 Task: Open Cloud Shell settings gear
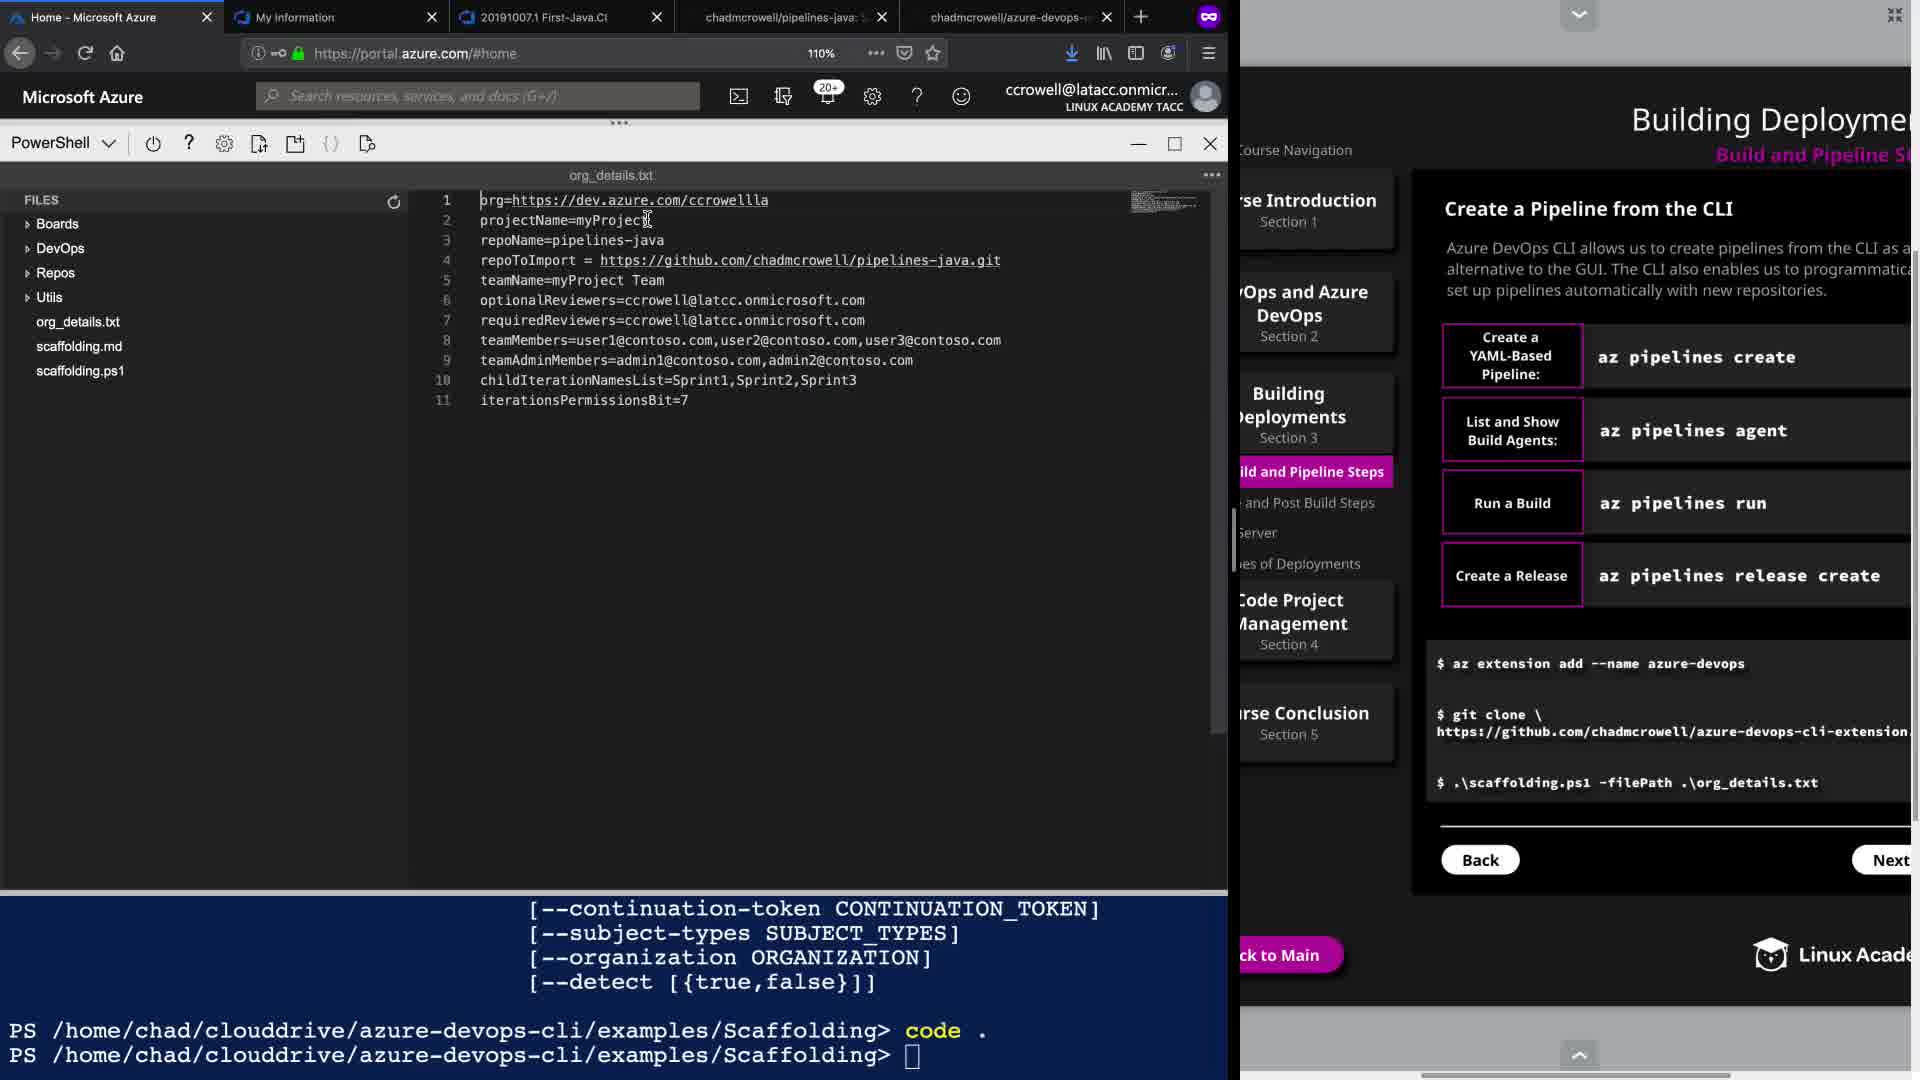[x=224, y=144]
